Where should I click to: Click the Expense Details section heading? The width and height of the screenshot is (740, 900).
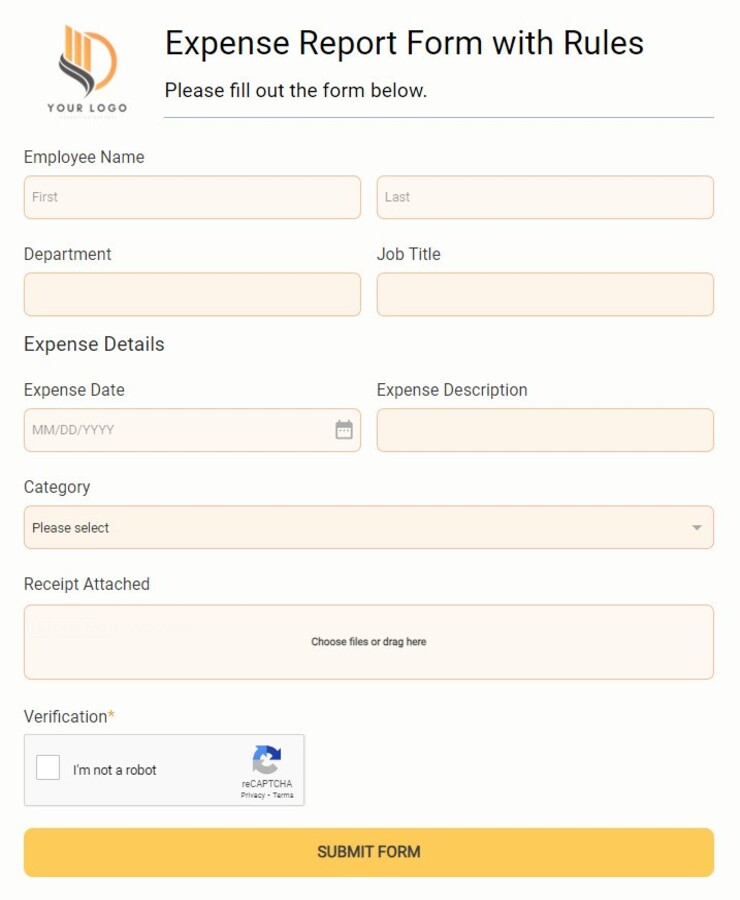tap(93, 344)
